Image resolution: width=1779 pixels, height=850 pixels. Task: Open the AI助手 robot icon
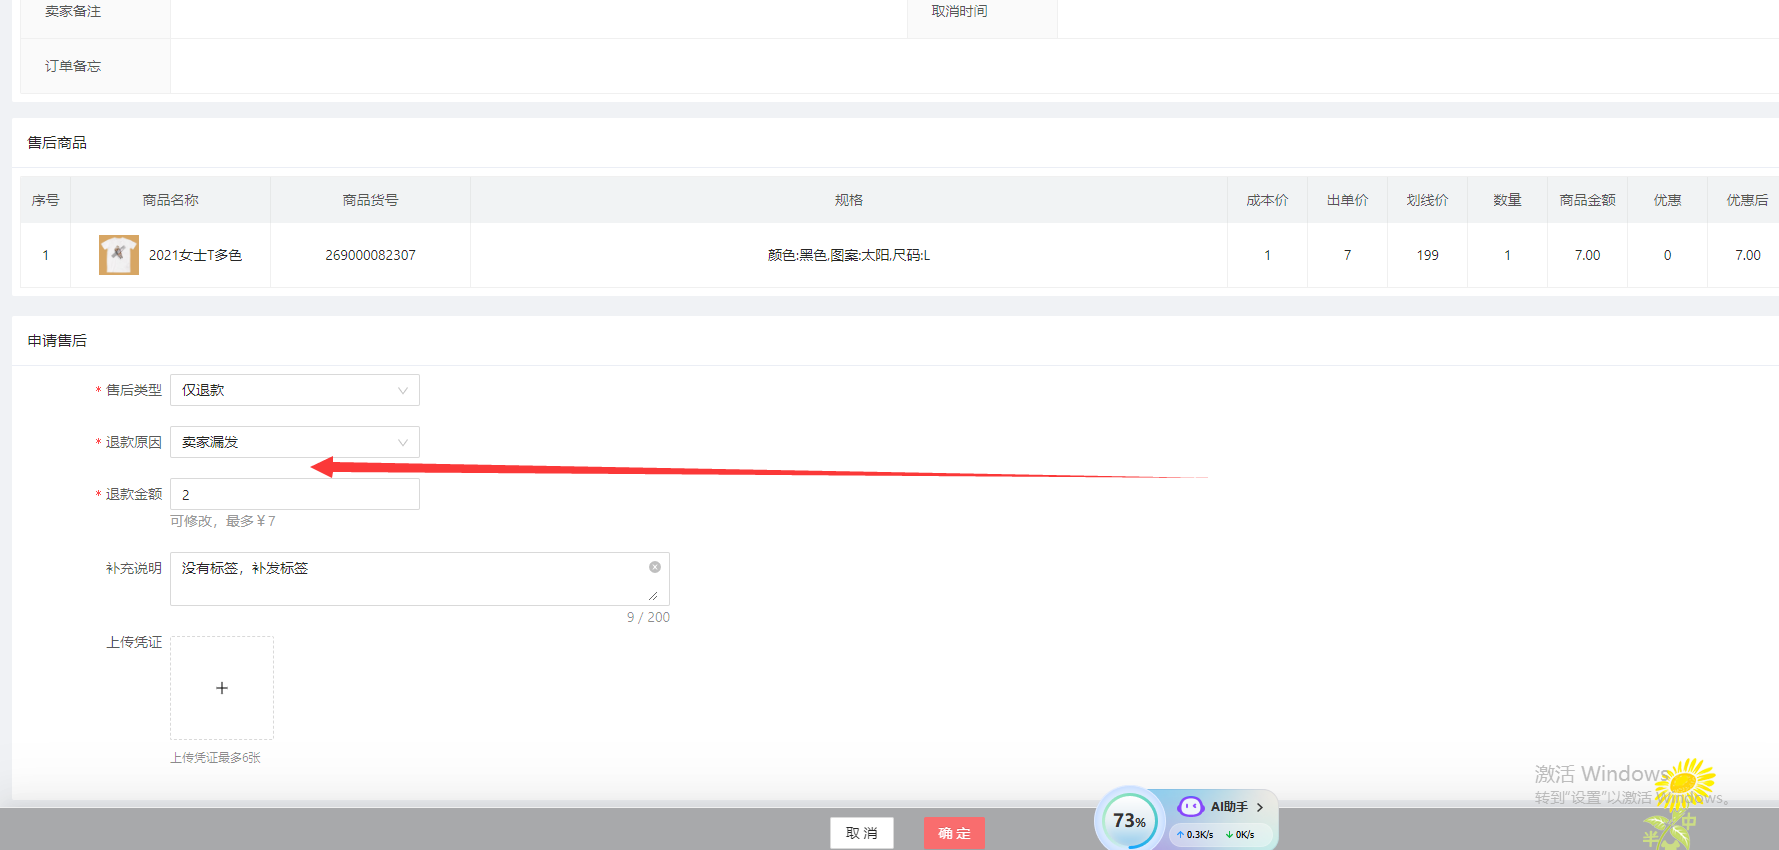(1190, 807)
